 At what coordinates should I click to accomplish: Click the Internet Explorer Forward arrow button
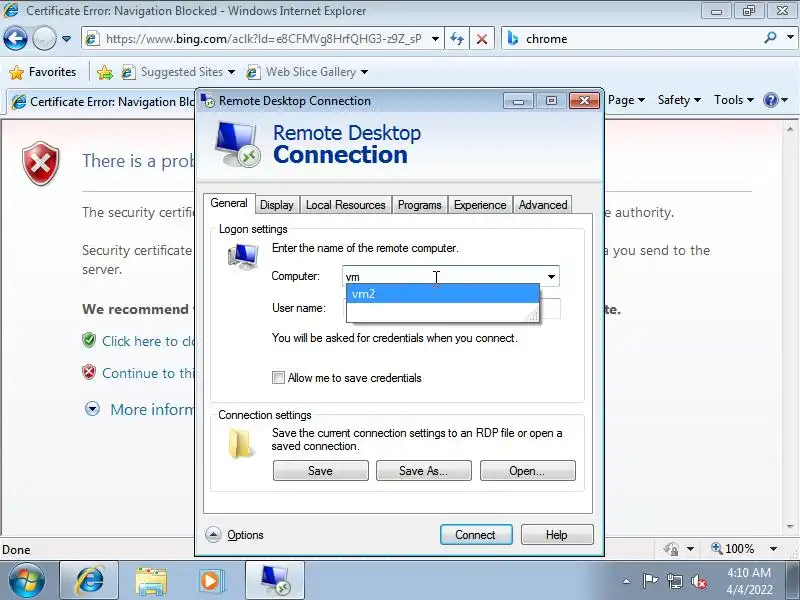click(x=44, y=38)
